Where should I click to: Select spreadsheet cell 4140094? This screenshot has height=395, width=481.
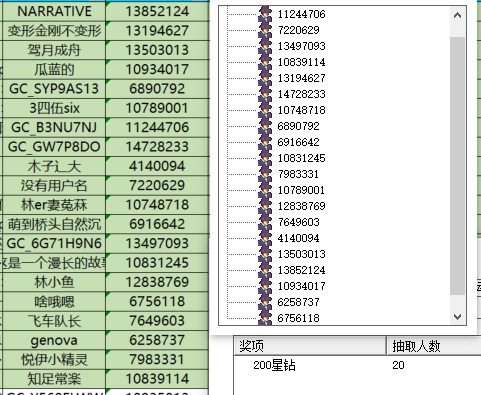[x=157, y=166]
